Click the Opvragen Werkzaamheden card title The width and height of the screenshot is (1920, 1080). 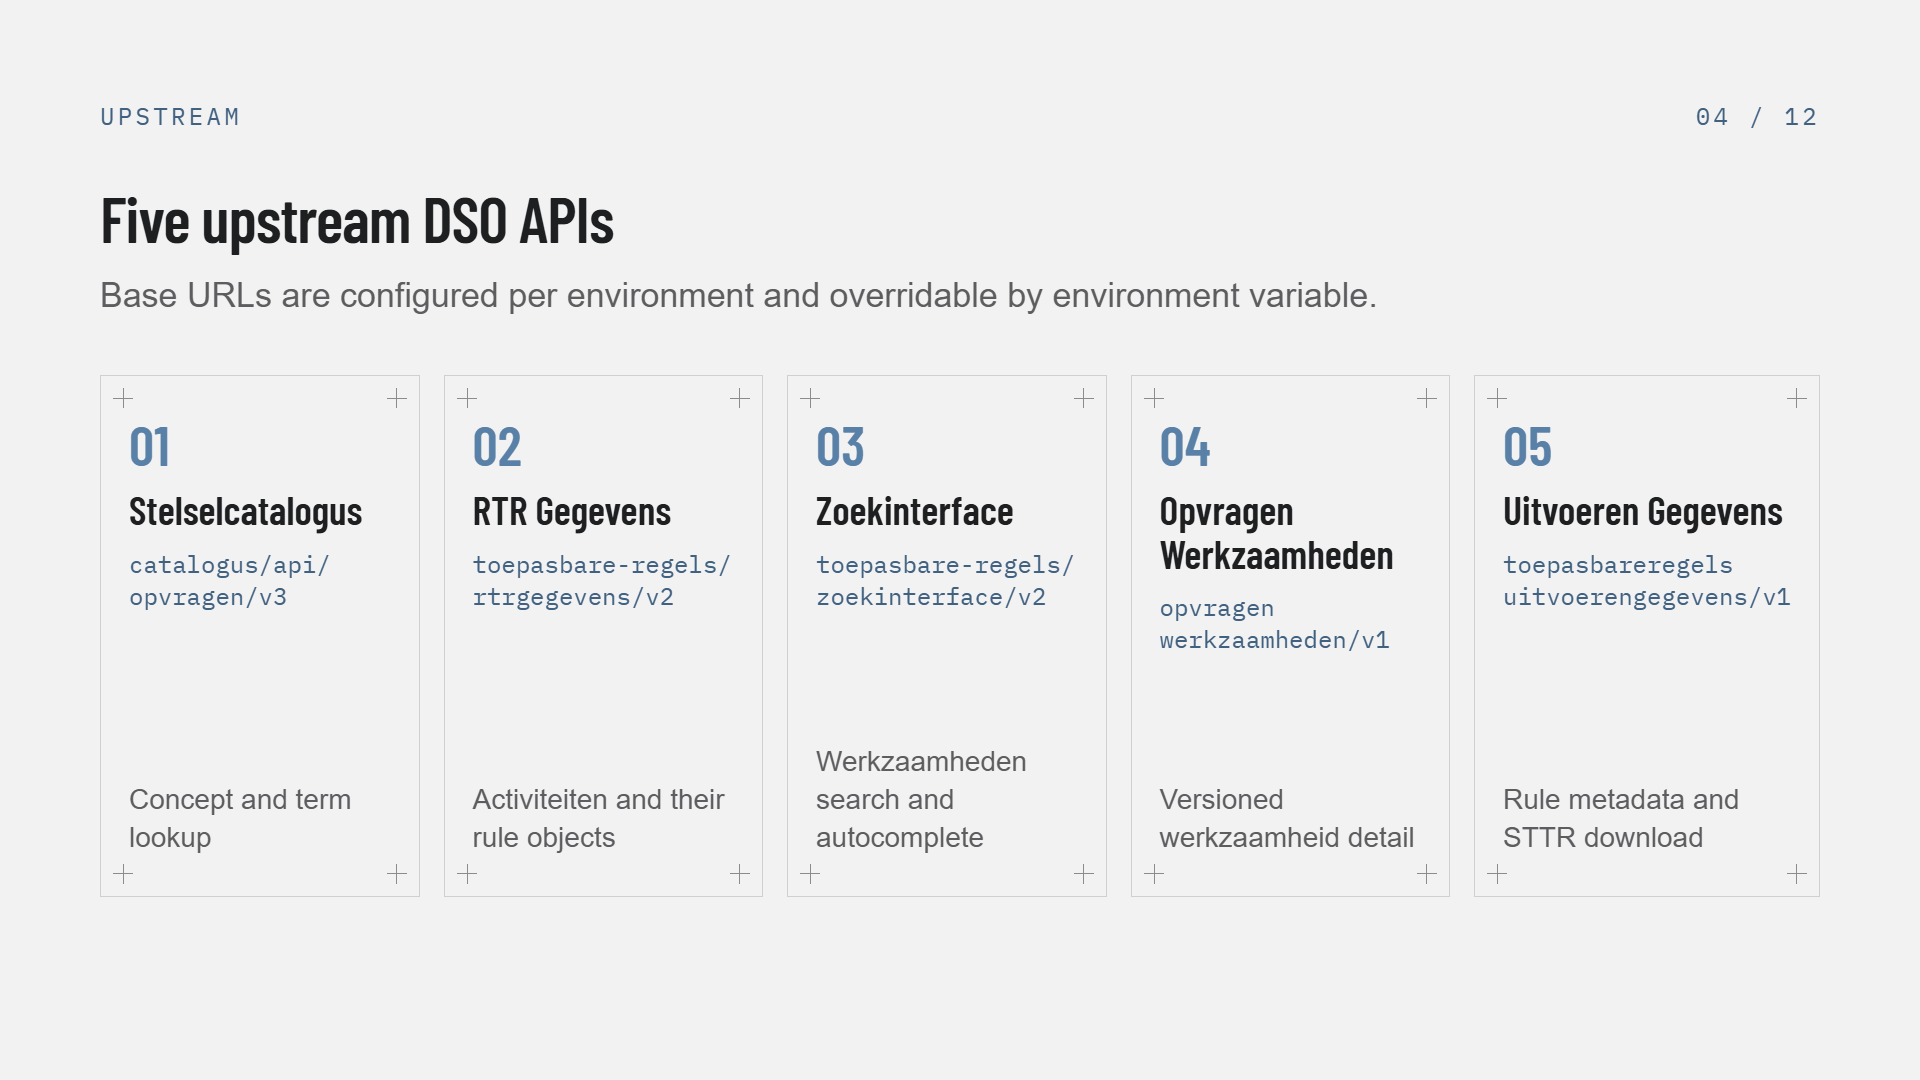(x=1277, y=534)
